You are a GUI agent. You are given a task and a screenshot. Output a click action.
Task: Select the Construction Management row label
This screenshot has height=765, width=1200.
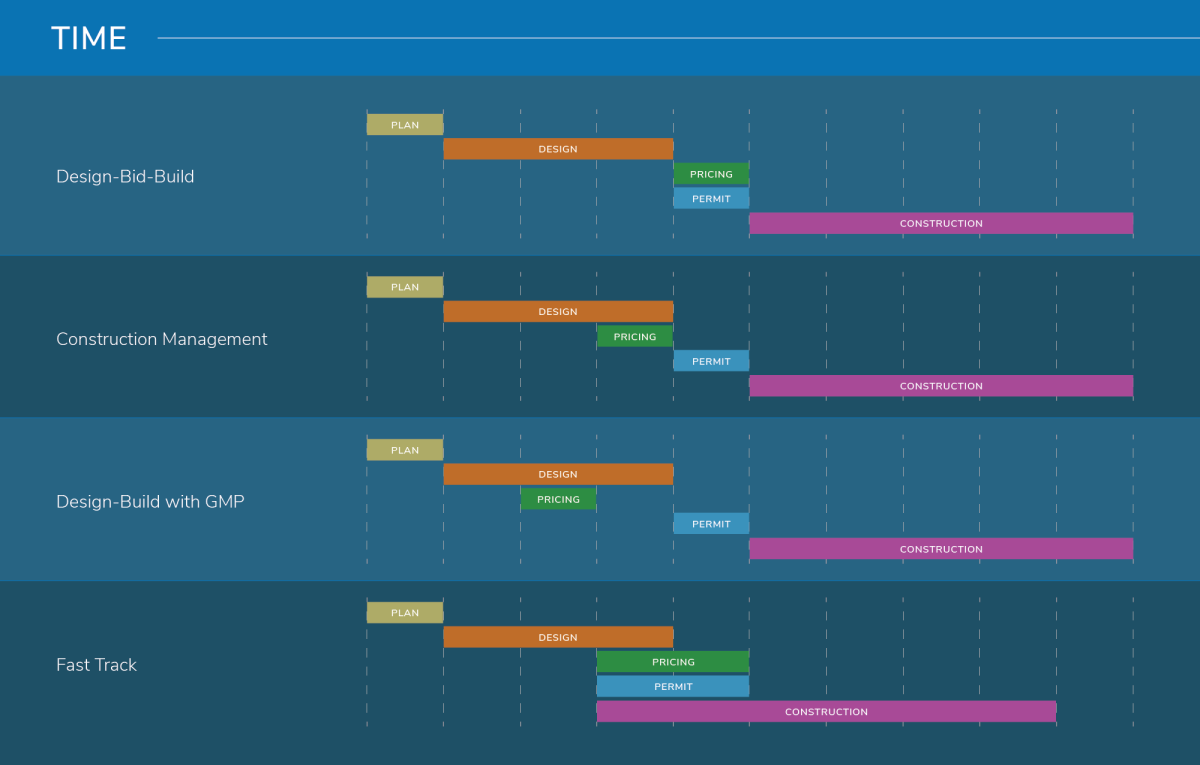click(161, 339)
